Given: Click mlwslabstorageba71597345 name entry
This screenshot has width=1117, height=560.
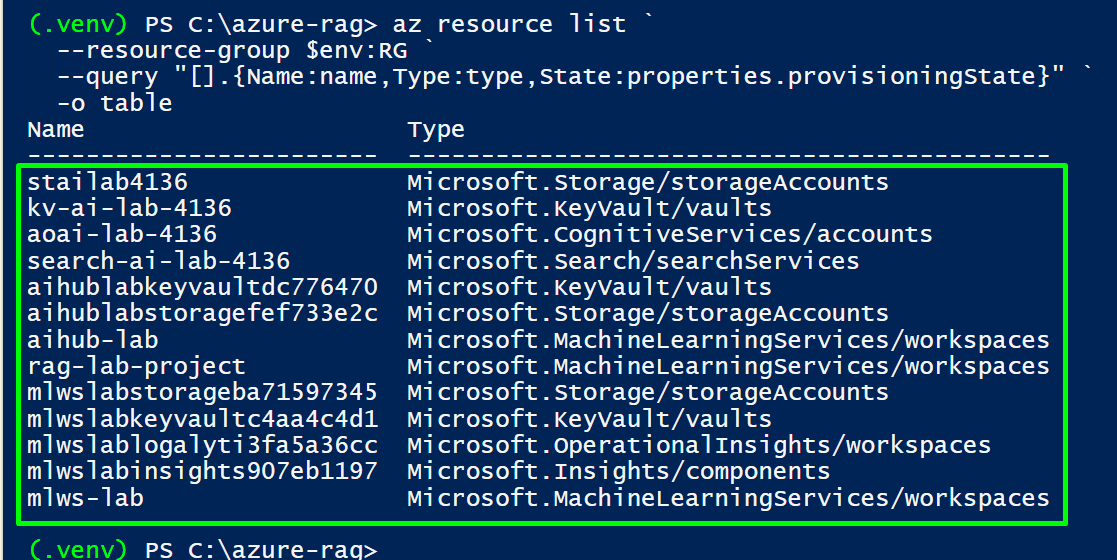Looking at the screenshot, I should [203, 393].
